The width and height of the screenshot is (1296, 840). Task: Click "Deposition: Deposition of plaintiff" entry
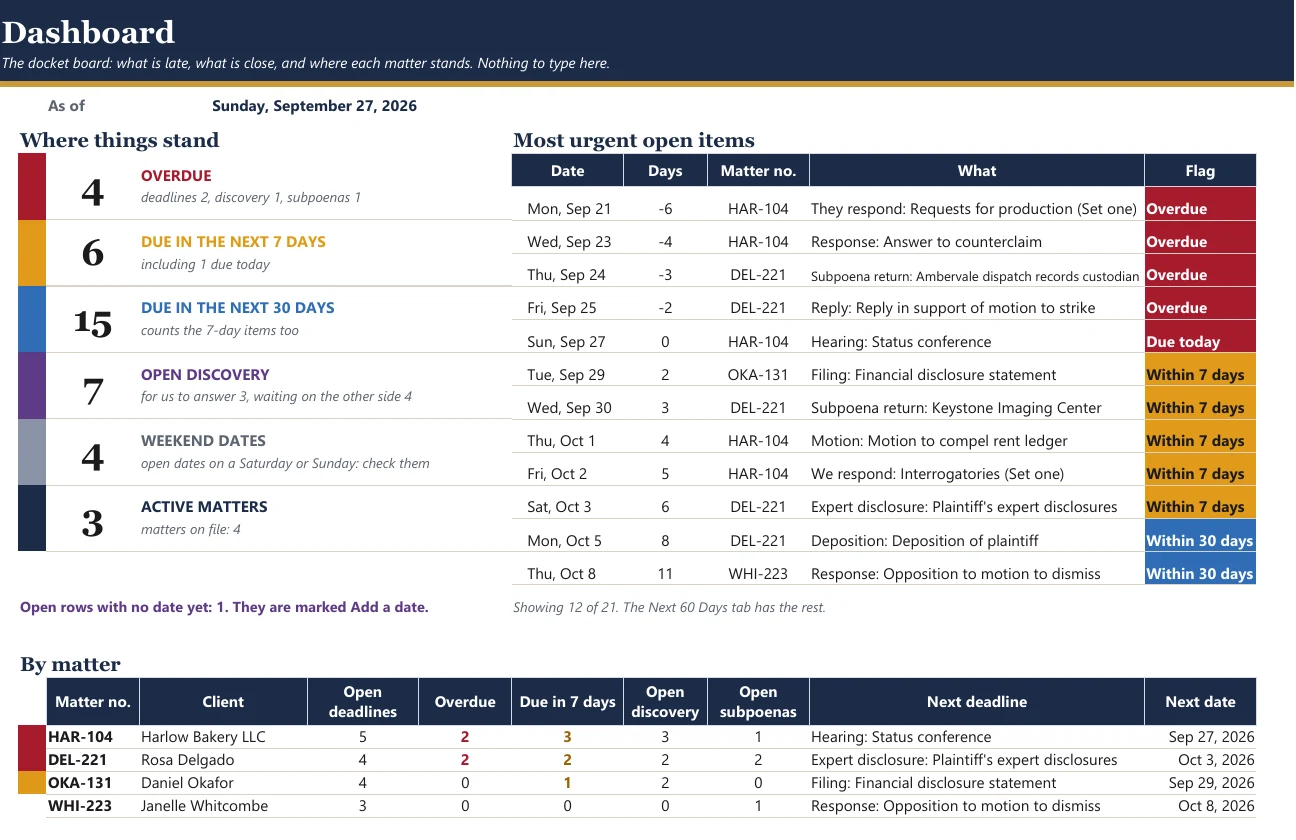925,541
